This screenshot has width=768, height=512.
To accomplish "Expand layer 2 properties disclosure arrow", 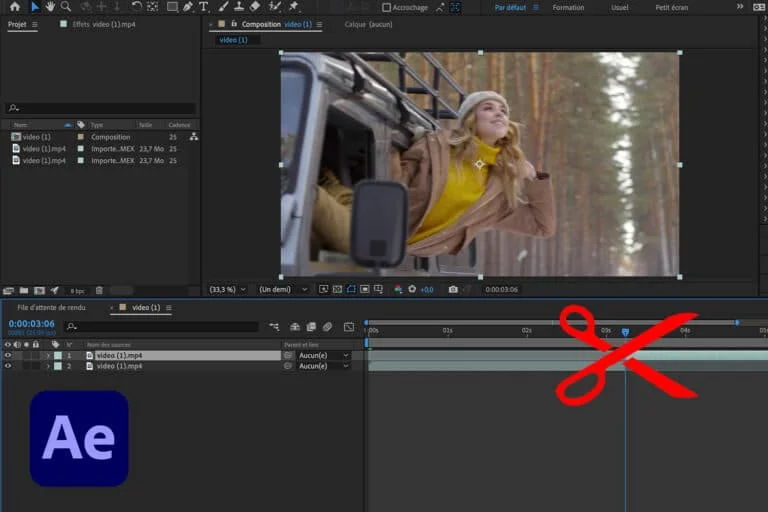I will (48, 366).
